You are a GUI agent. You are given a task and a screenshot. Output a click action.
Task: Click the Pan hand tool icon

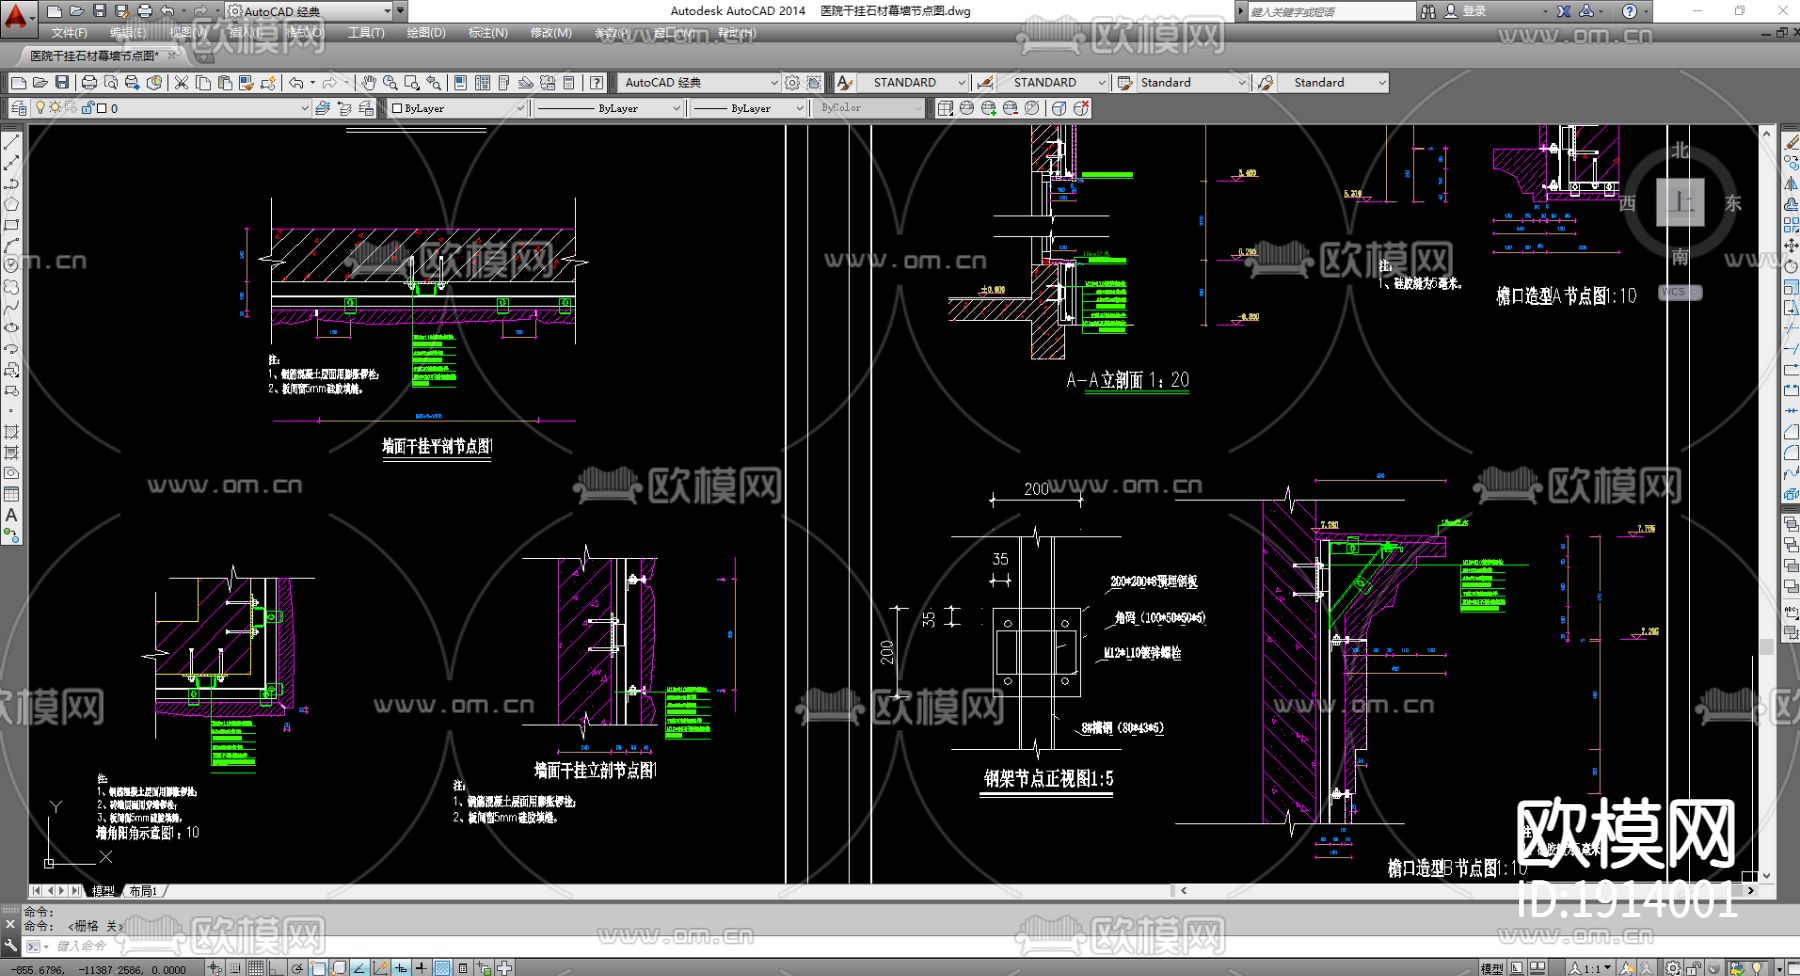coord(368,83)
